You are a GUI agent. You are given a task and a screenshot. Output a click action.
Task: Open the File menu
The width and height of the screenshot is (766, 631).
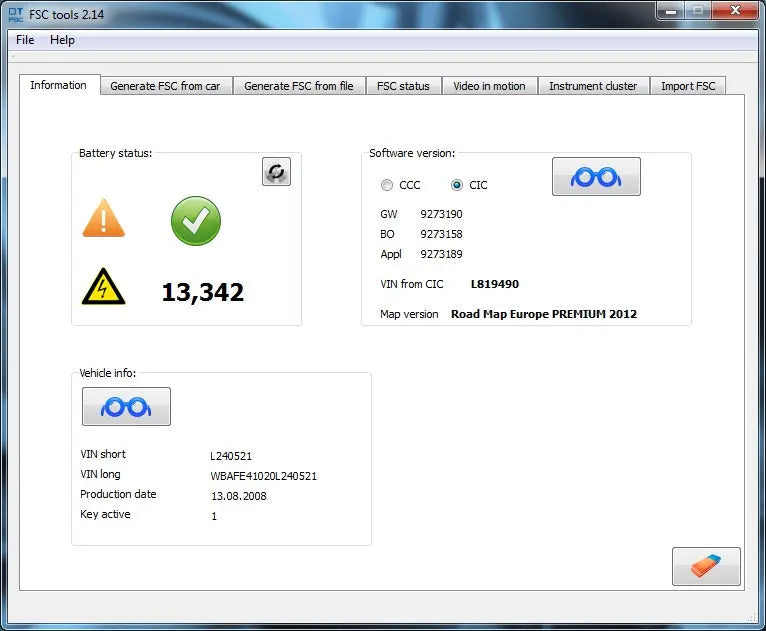coord(25,40)
